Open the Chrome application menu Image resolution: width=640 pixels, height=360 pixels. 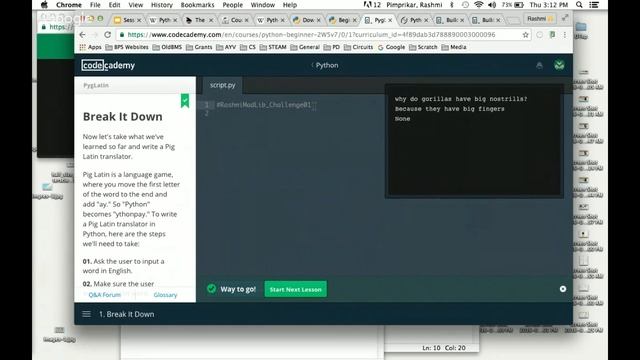69,5
